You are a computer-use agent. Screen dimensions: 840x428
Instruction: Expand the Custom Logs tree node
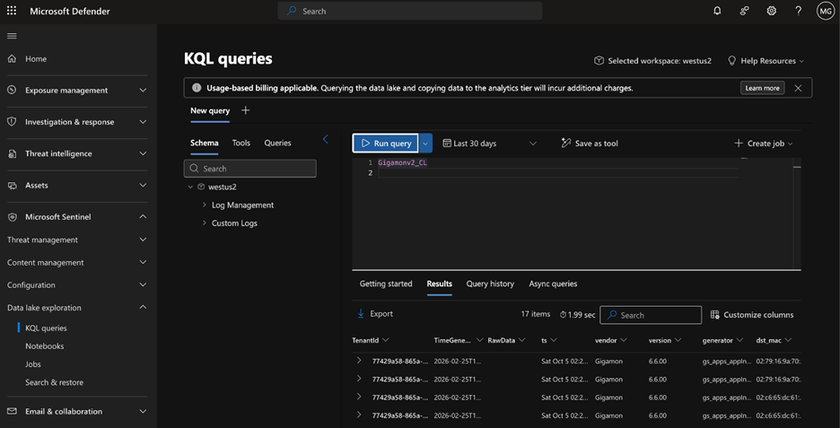[205, 223]
